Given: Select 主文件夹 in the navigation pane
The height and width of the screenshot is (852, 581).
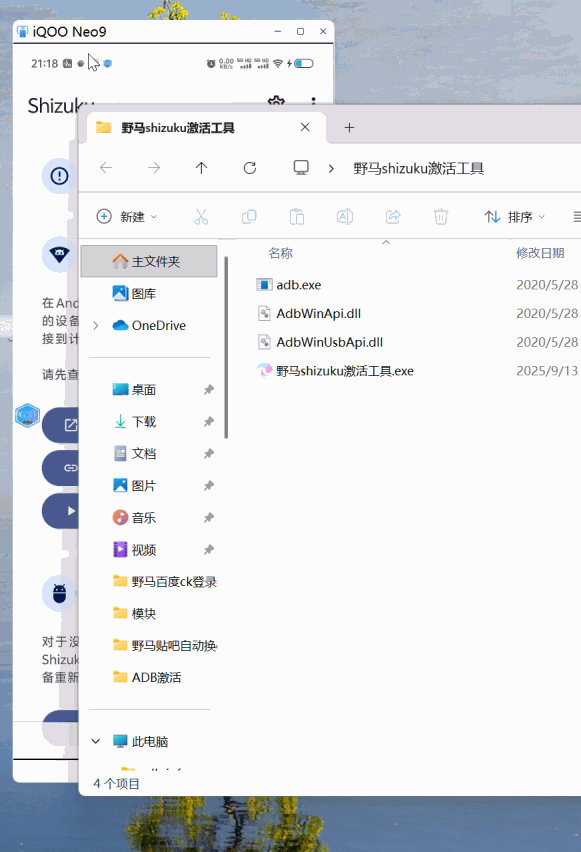Looking at the screenshot, I should [x=149, y=261].
